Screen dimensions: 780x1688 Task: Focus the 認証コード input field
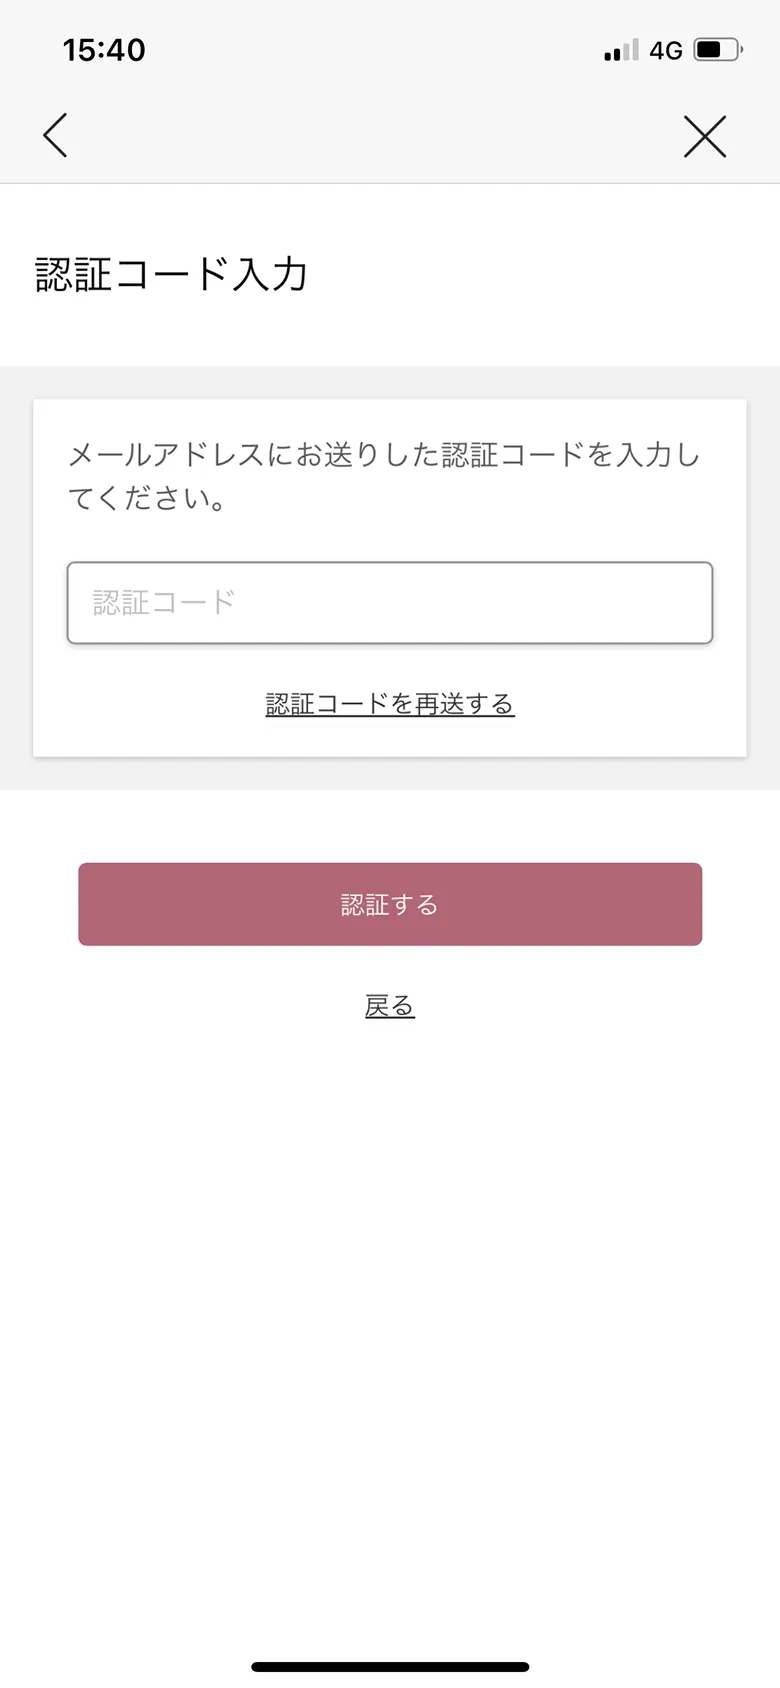pyautogui.click(x=390, y=603)
